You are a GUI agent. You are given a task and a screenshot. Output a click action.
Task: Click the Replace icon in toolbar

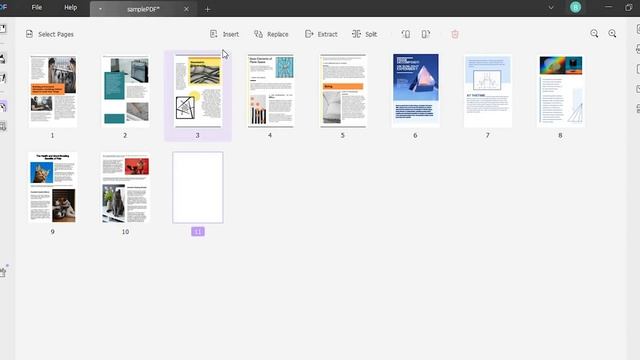tap(258, 34)
